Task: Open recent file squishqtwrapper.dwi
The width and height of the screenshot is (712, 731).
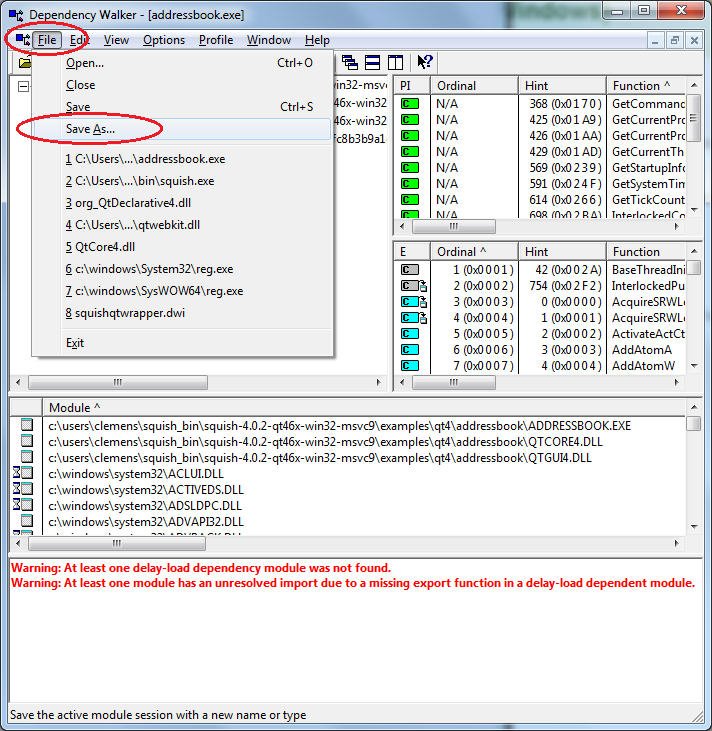Action: click(125, 313)
